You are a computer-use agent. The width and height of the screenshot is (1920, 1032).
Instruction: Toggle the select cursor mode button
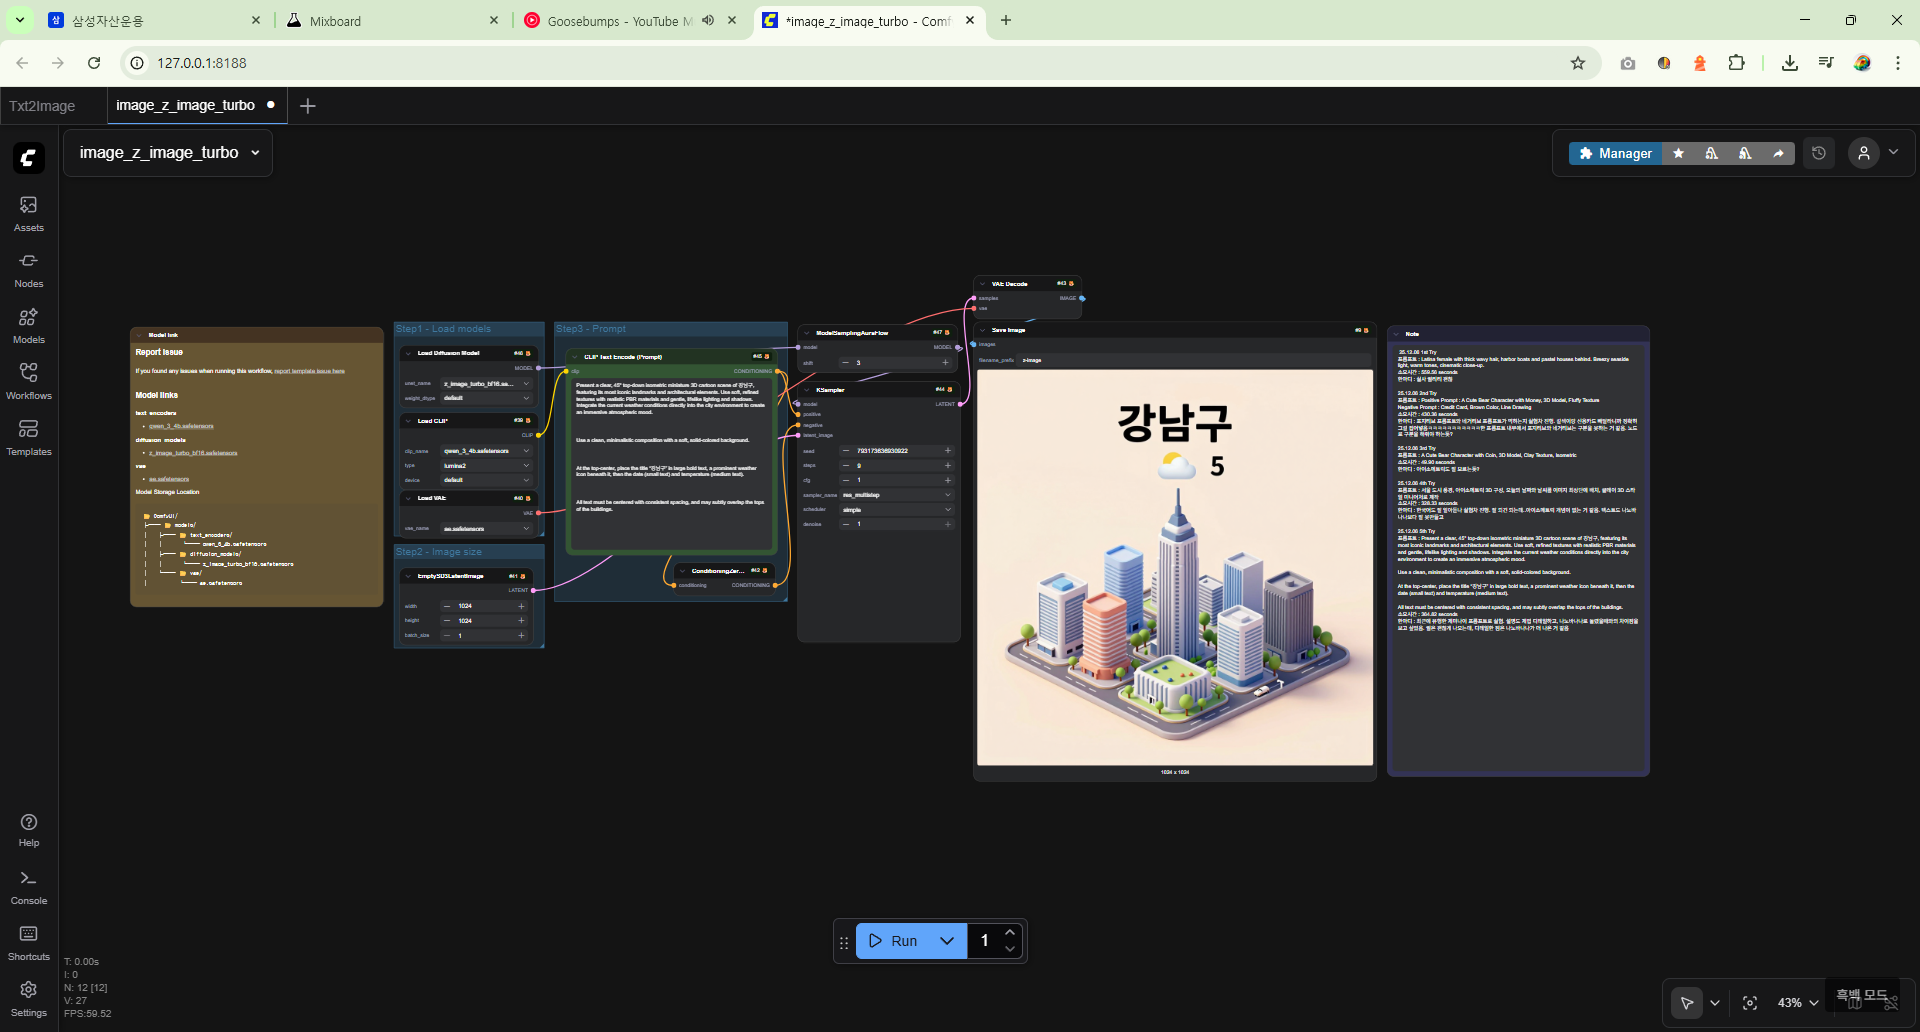(x=1687, y=1003)
